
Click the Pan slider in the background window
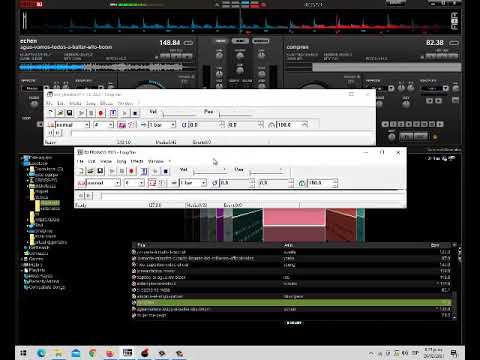[236, 115]
